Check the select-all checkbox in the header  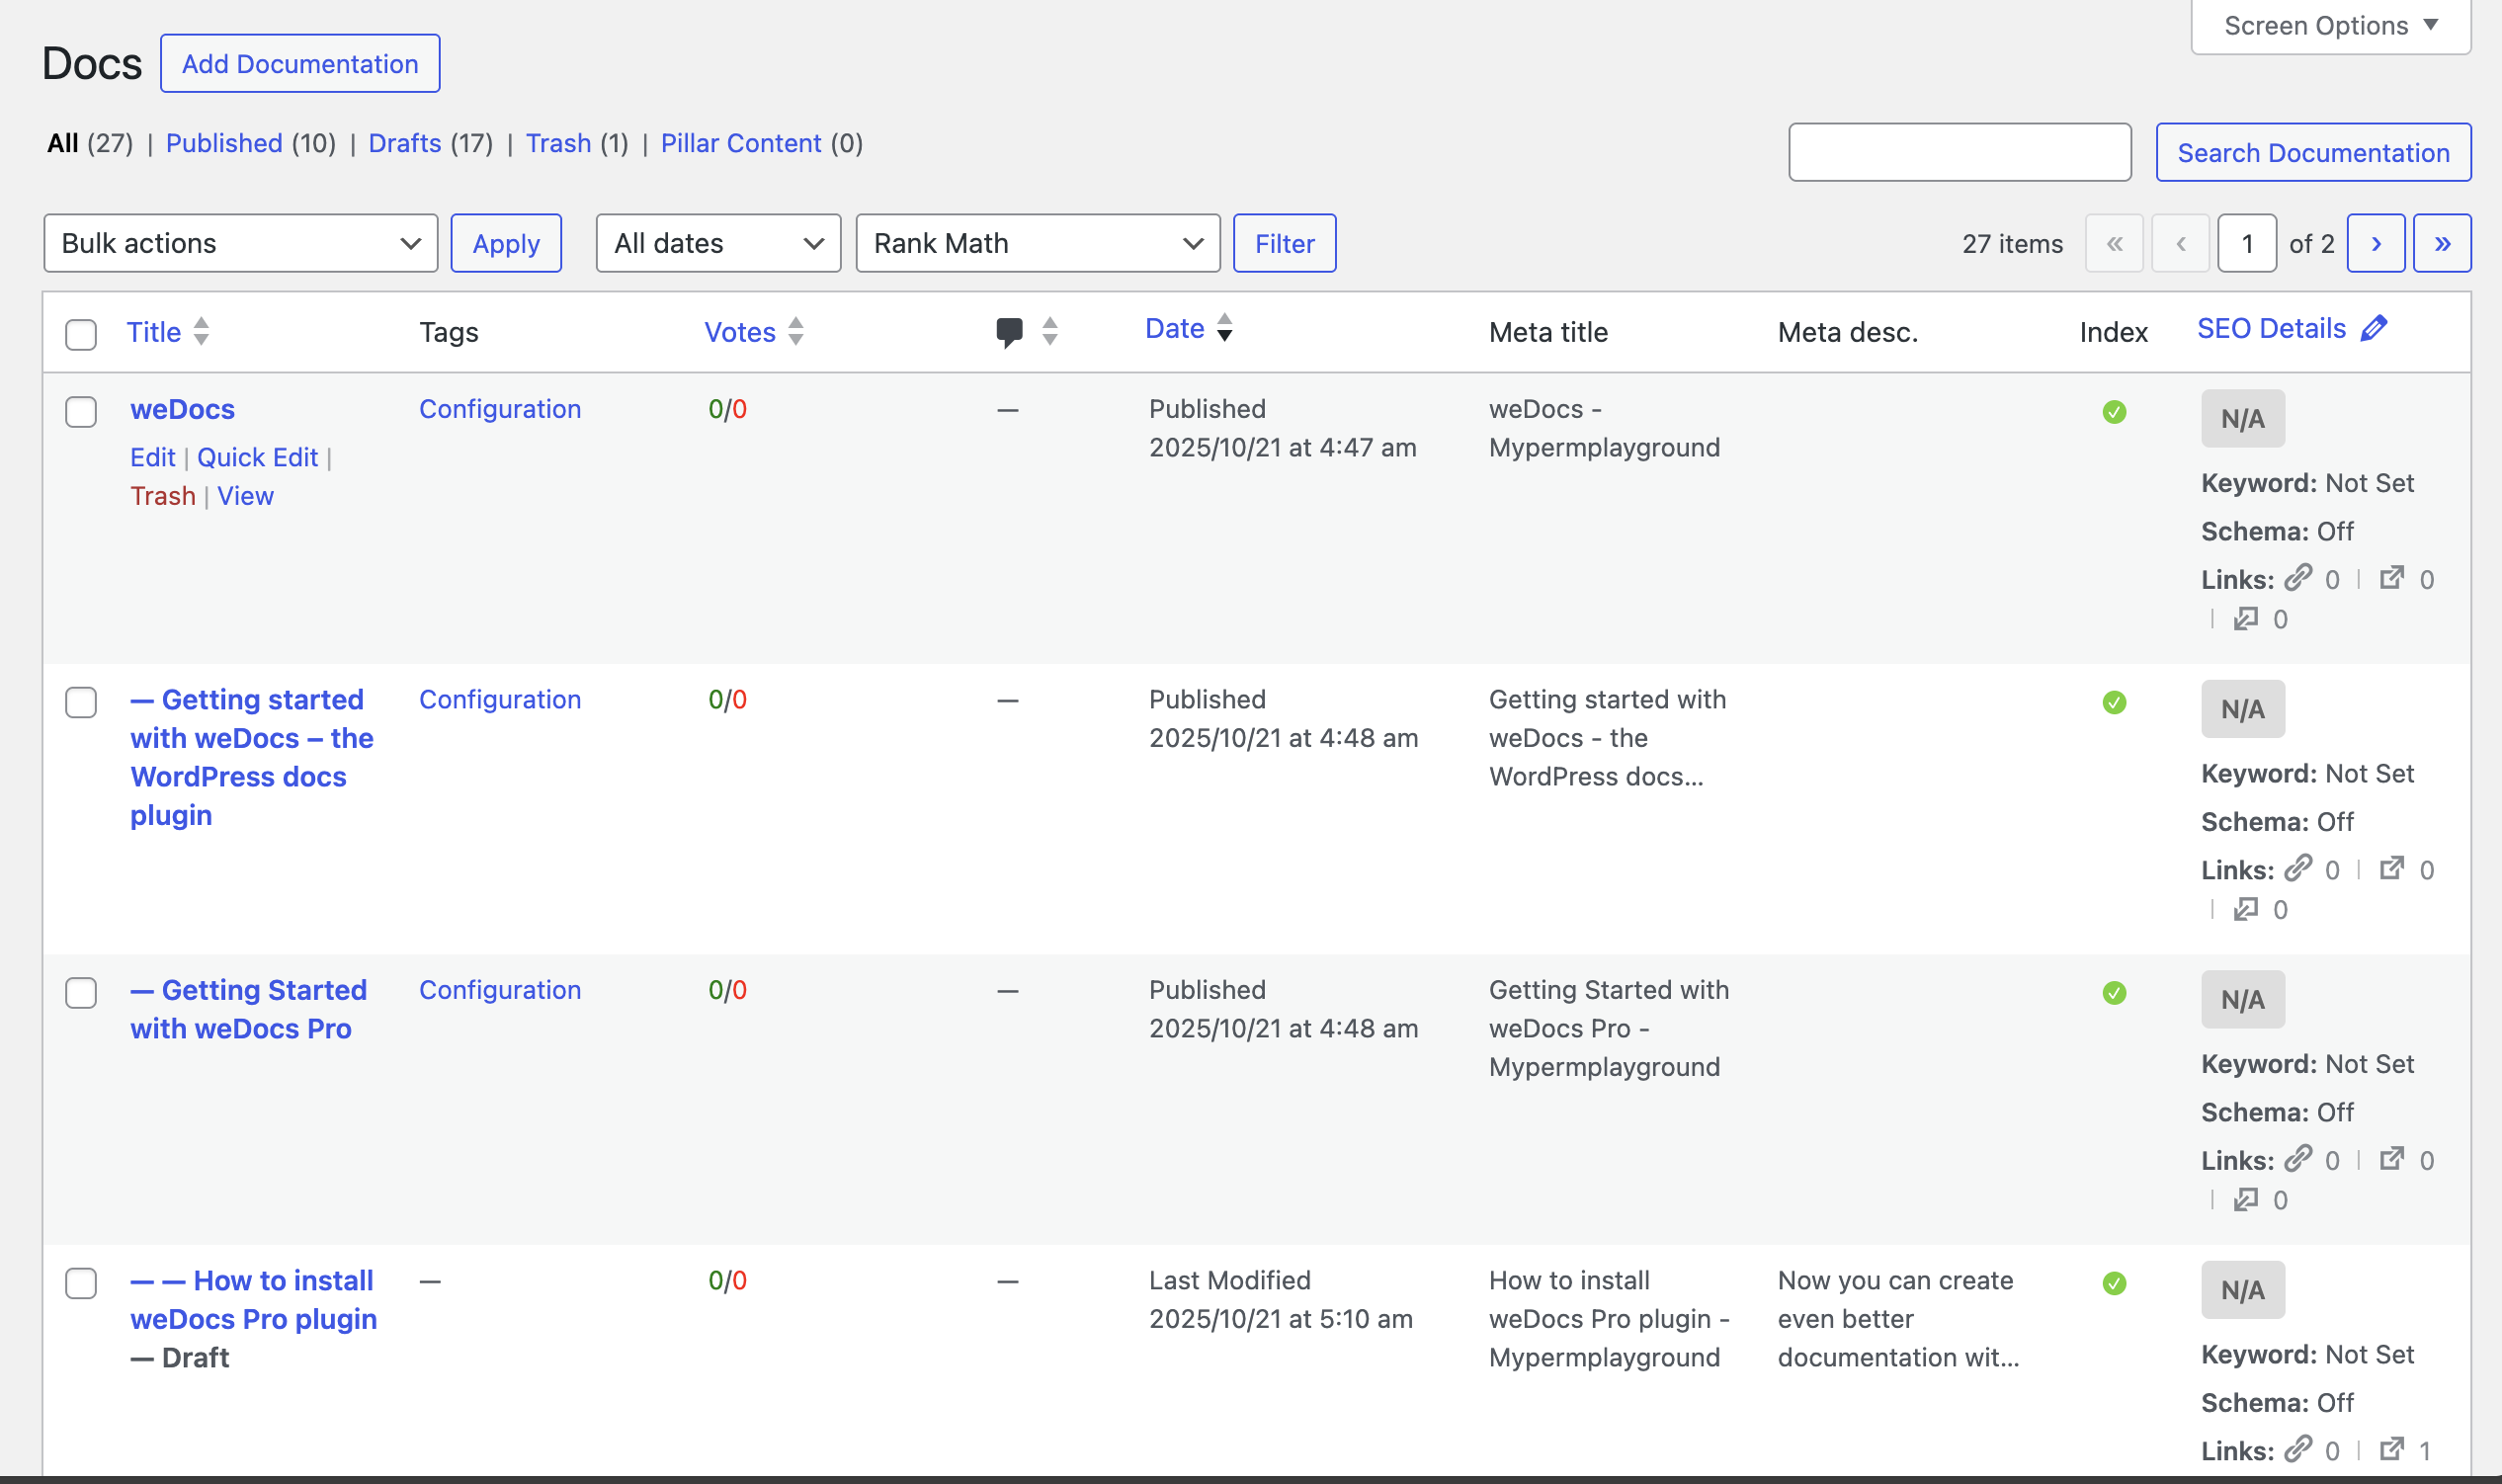pyautogui.click(x=81, y=334)
